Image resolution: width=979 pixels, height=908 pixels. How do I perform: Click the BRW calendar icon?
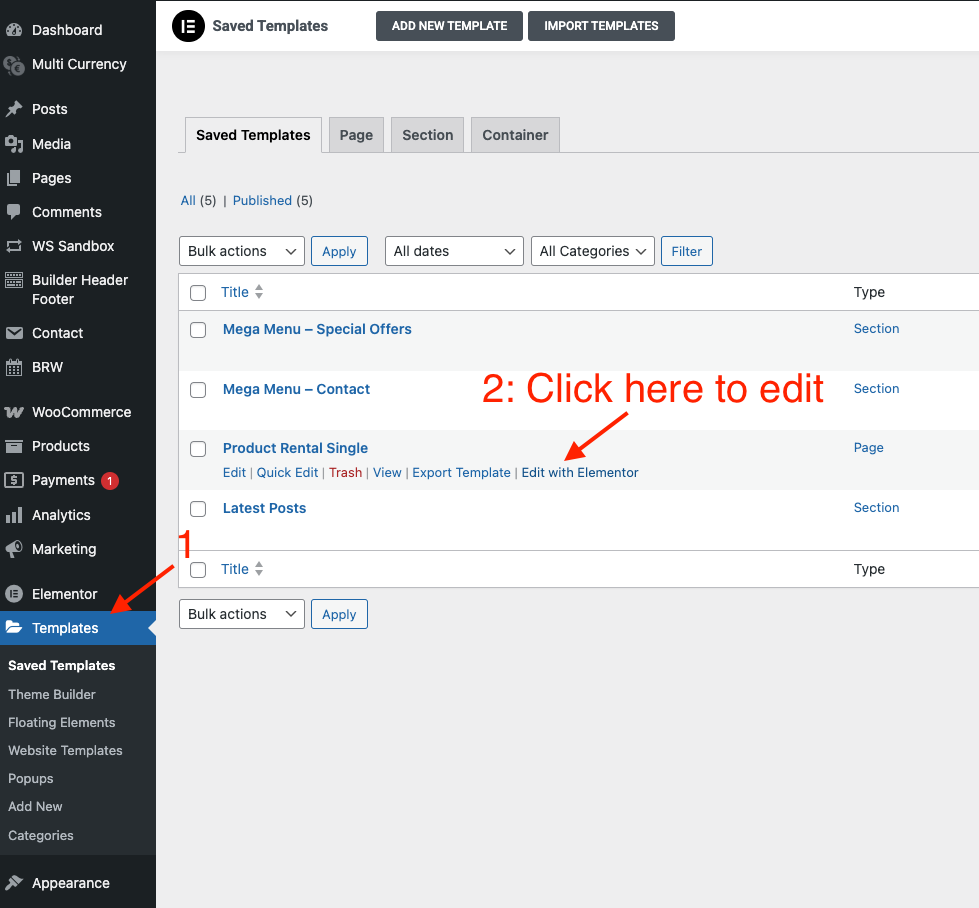point(14,367)
